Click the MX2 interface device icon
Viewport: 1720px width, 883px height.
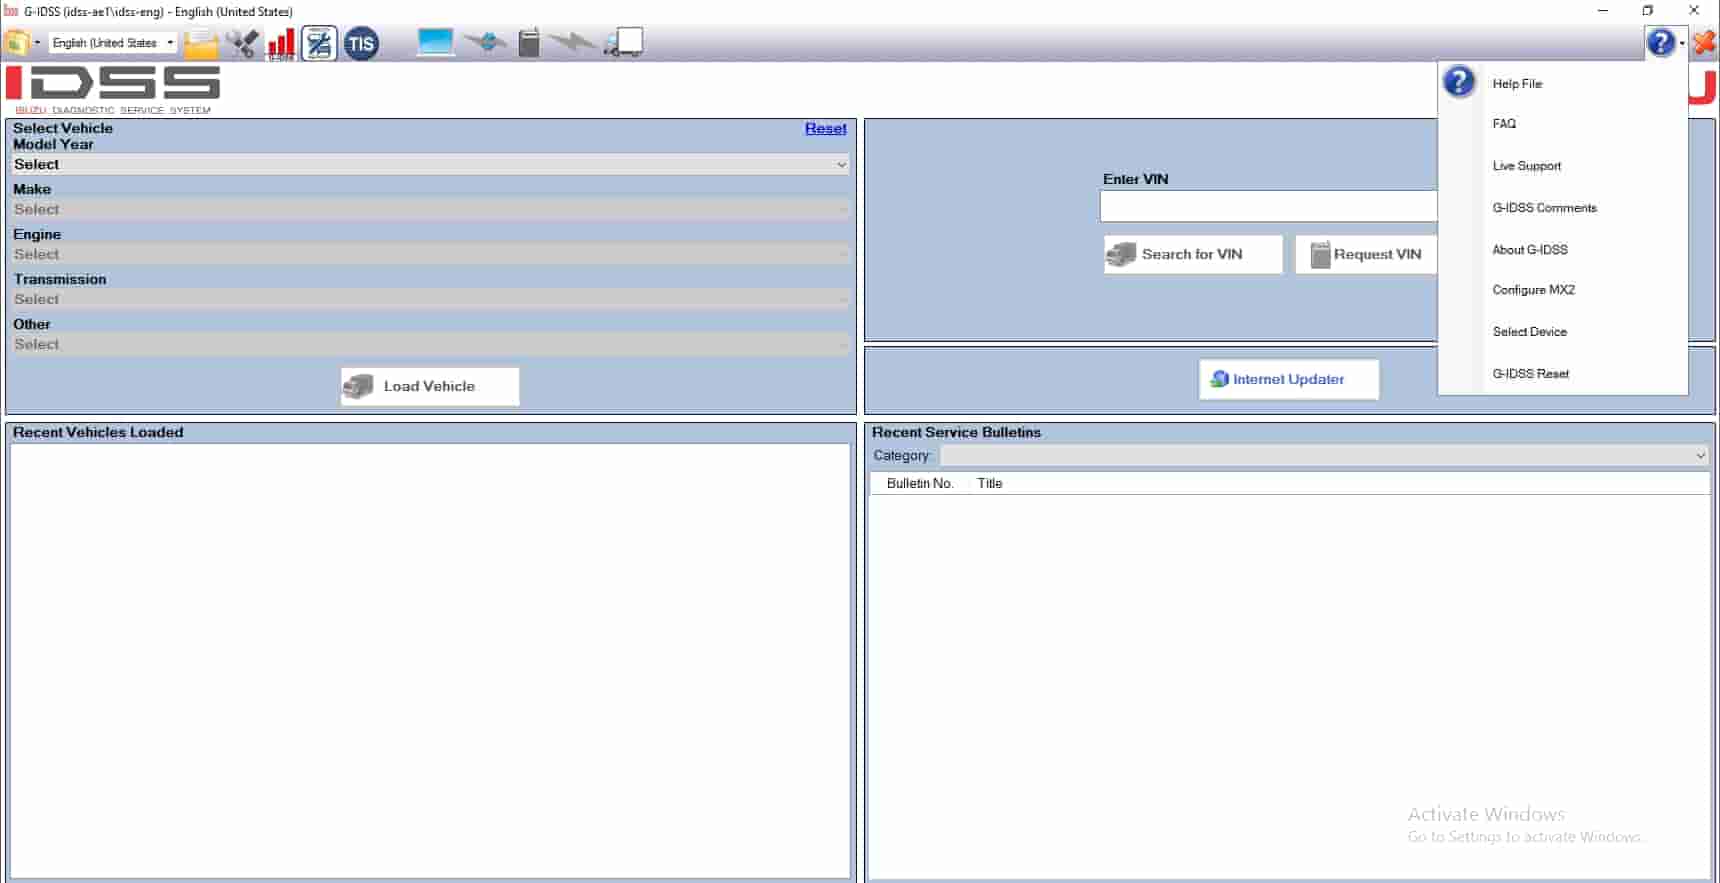click(529, 42)
